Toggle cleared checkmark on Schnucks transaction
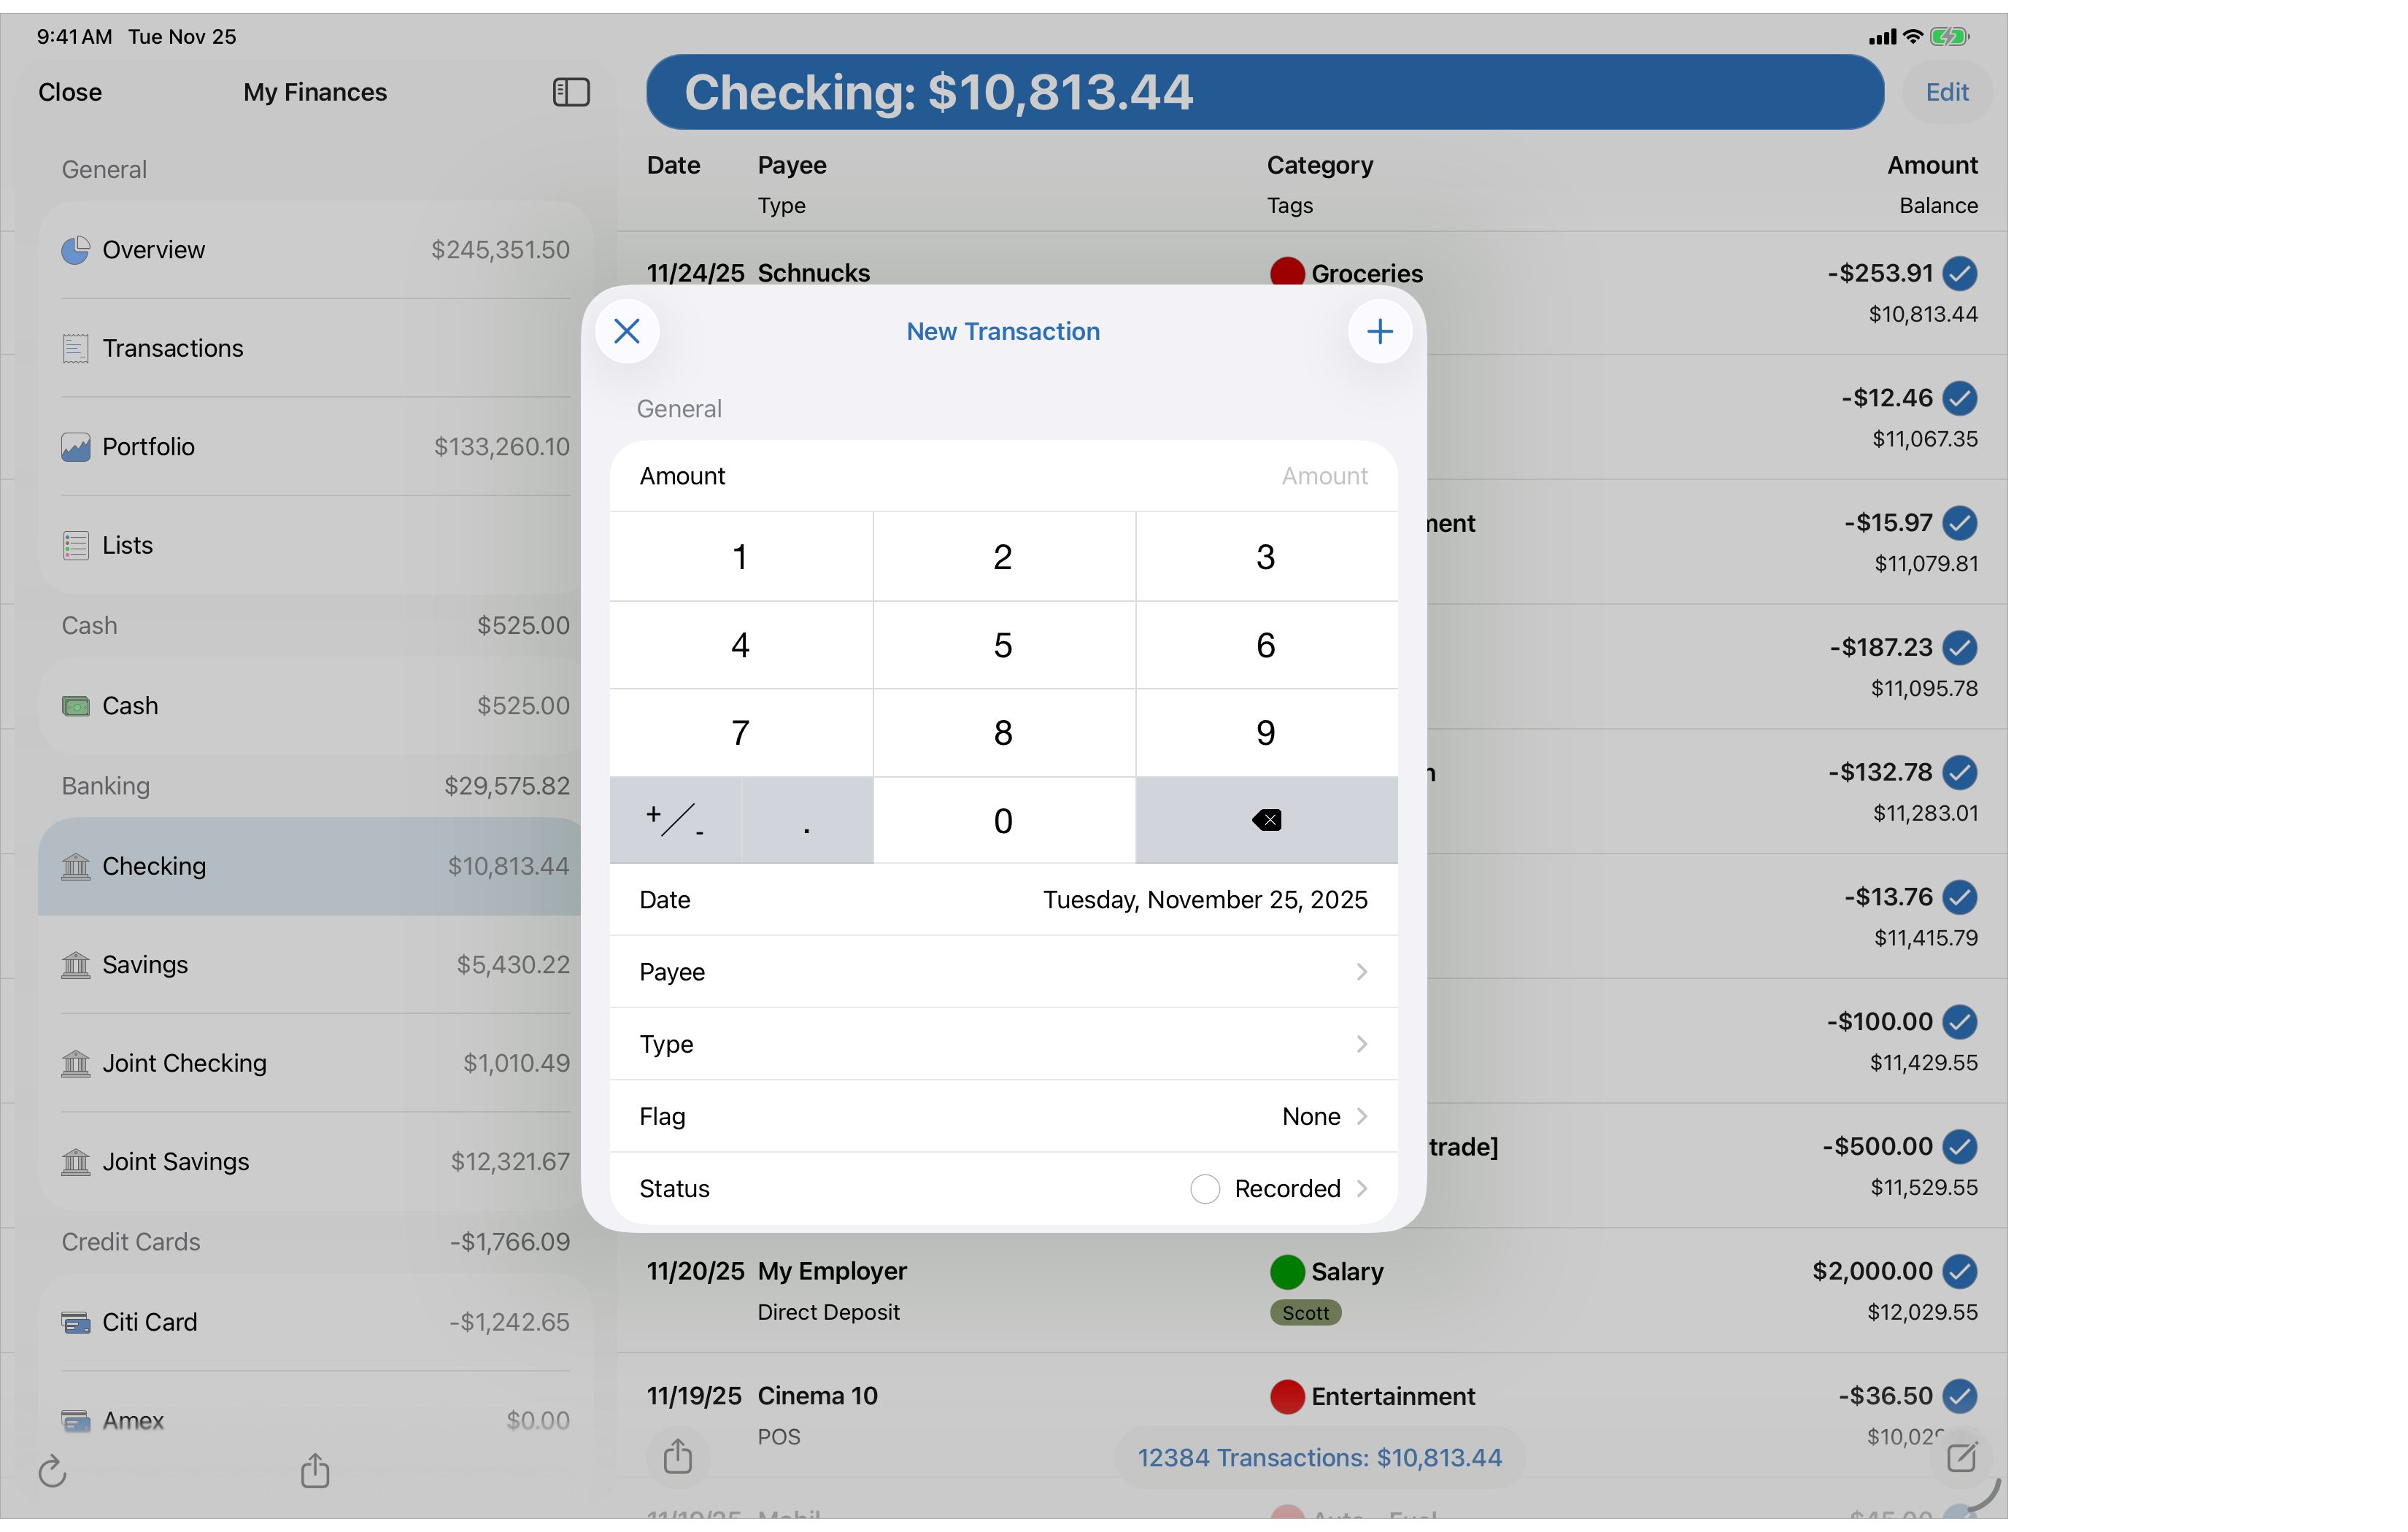The image size is (2408, 1532). (1959, 273)
